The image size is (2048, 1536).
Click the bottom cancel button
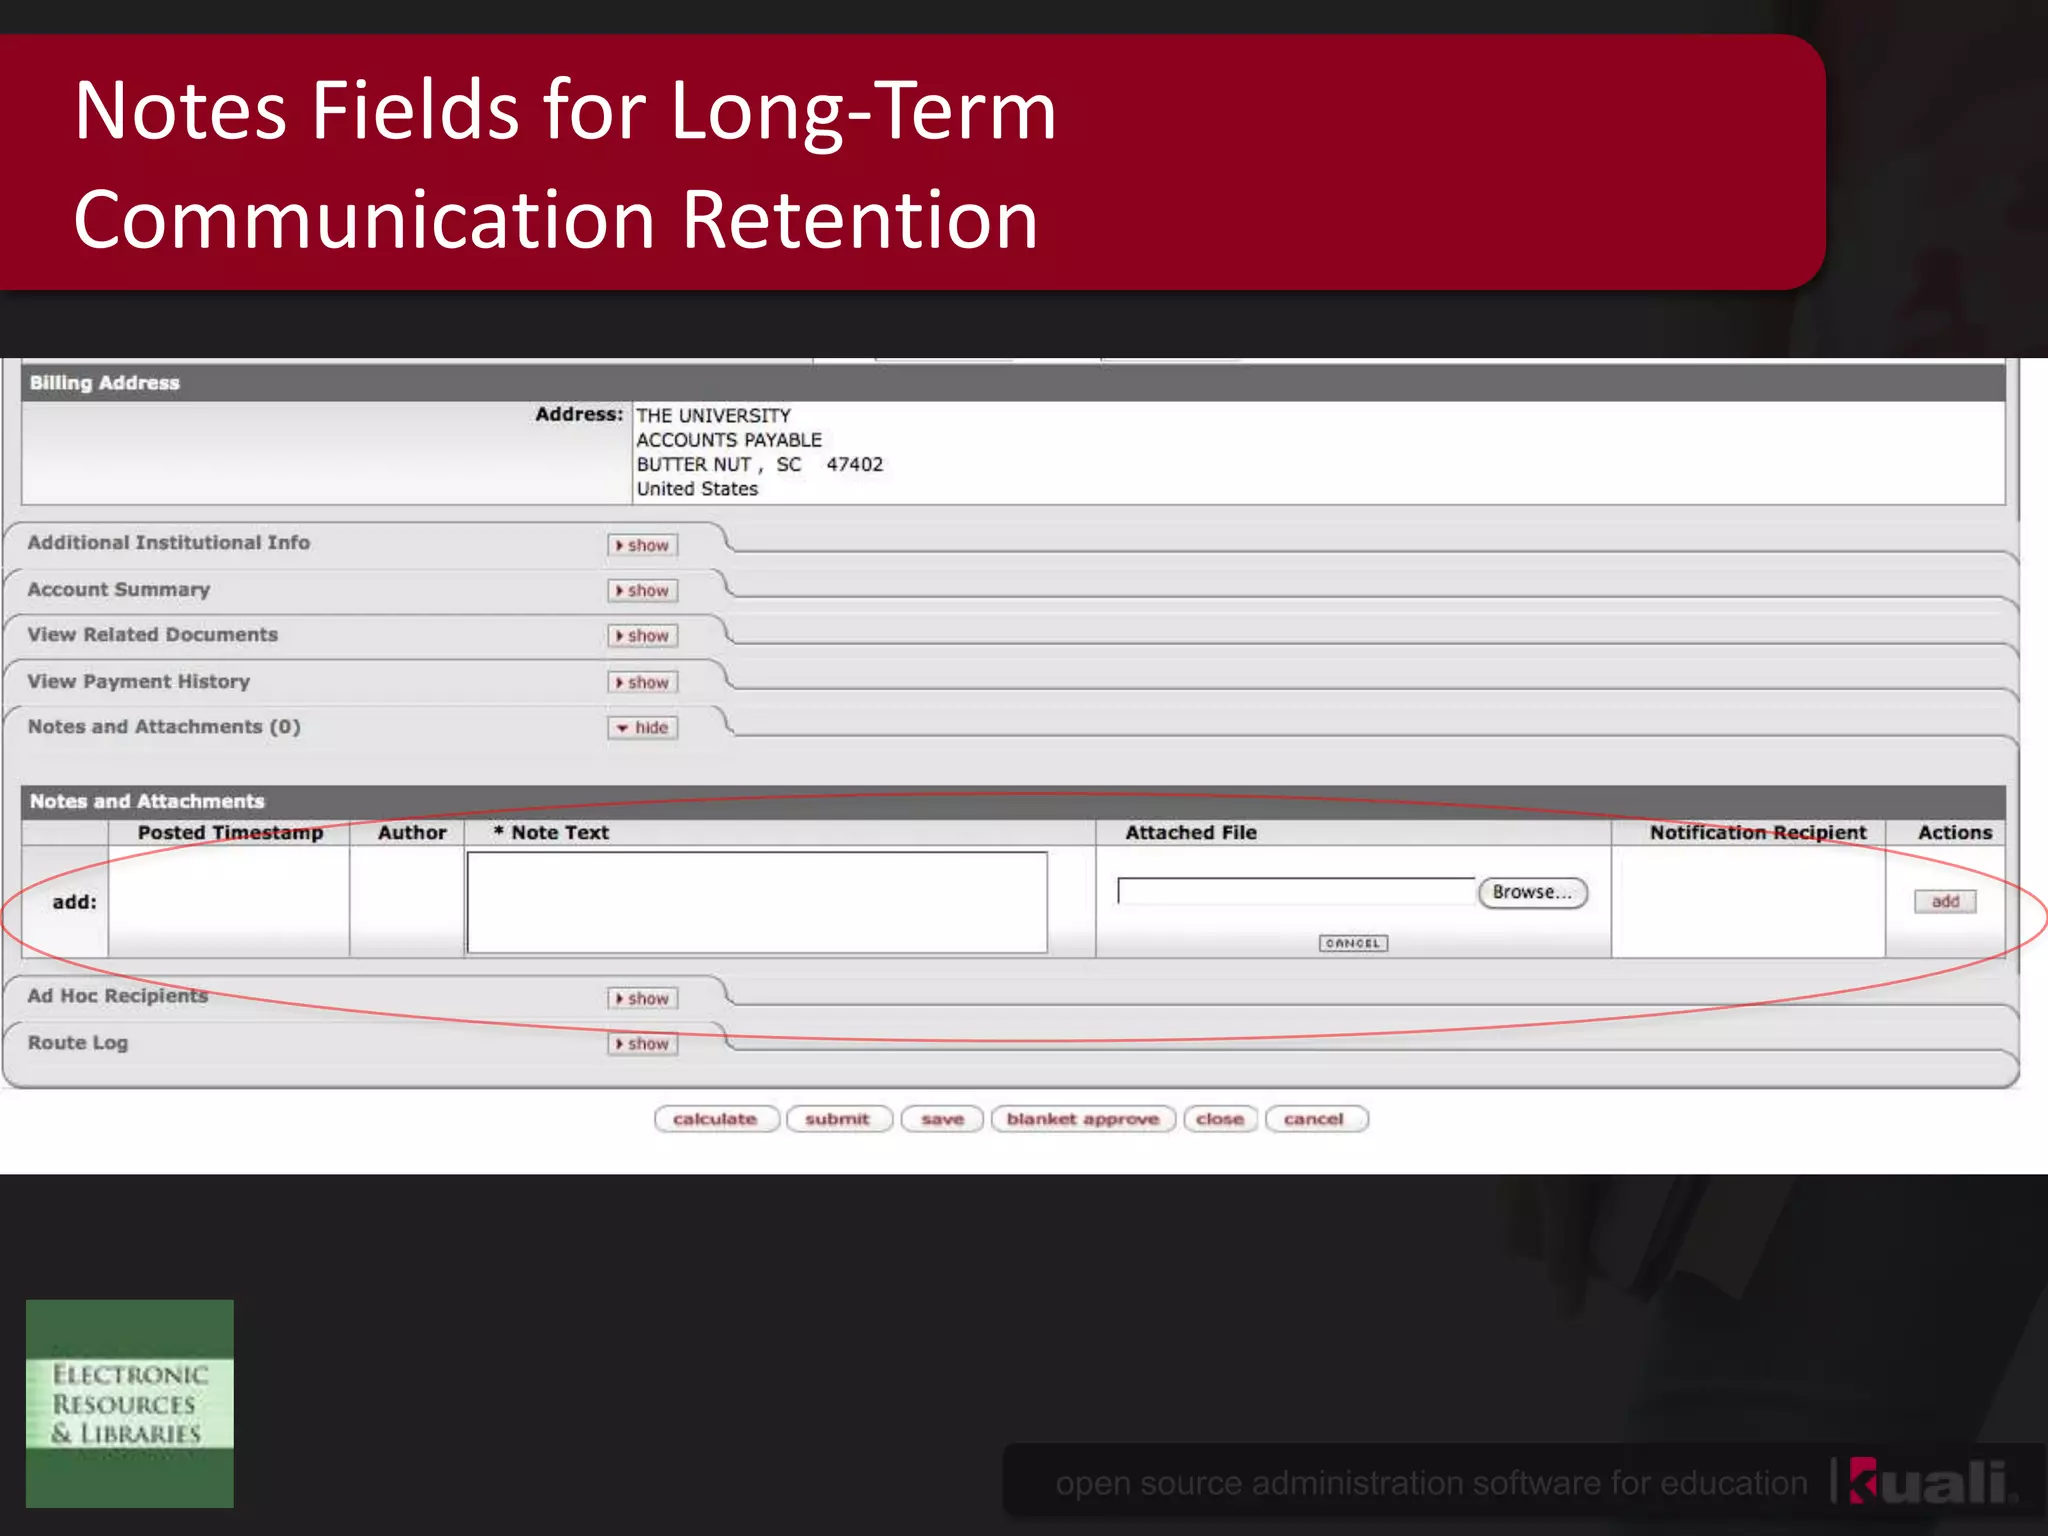1314,1119
